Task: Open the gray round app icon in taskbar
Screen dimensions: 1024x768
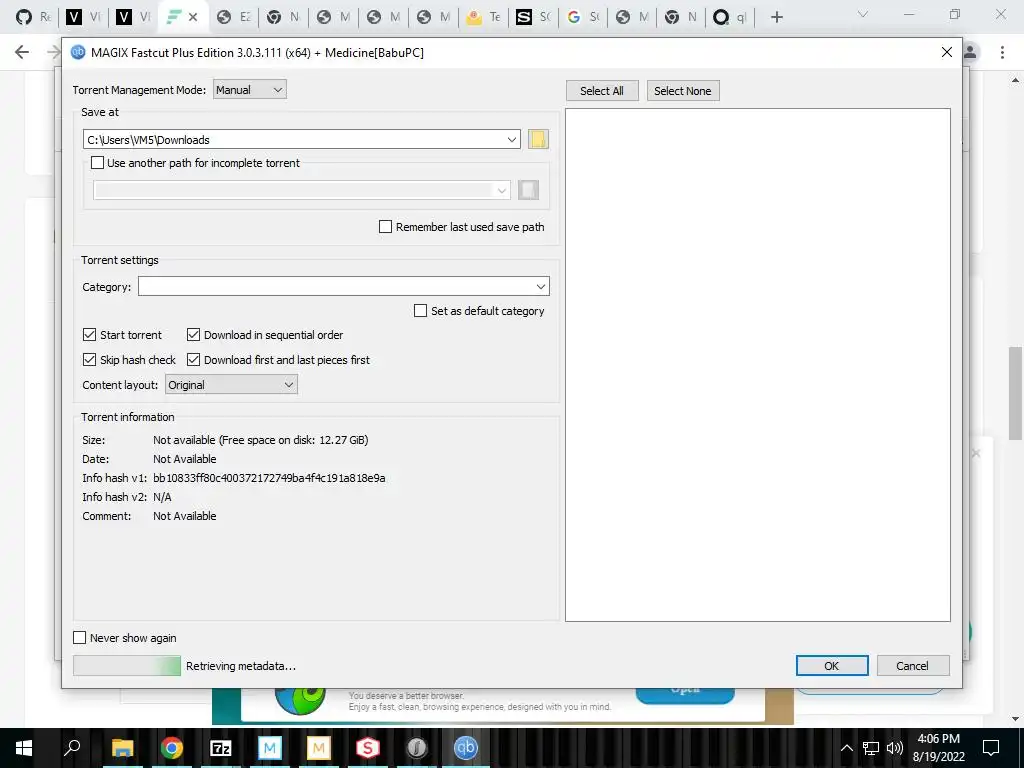Action: point(417,748)
